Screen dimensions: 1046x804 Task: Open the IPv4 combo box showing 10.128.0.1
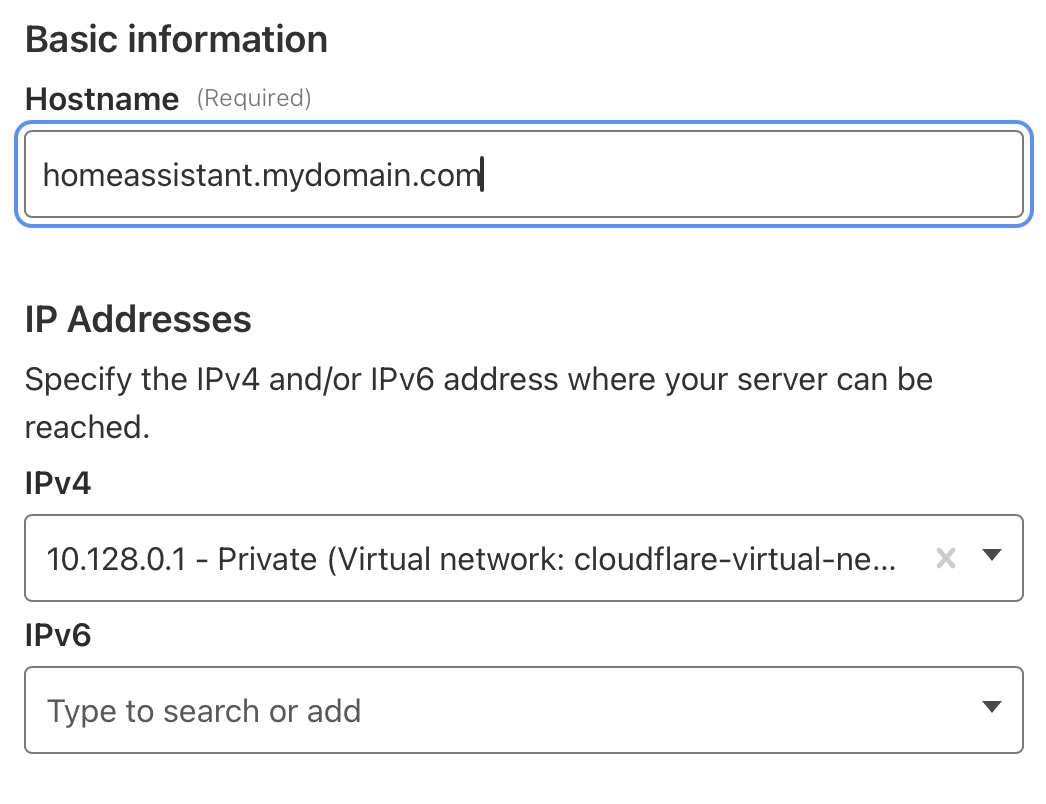click(x=470, y=559)
